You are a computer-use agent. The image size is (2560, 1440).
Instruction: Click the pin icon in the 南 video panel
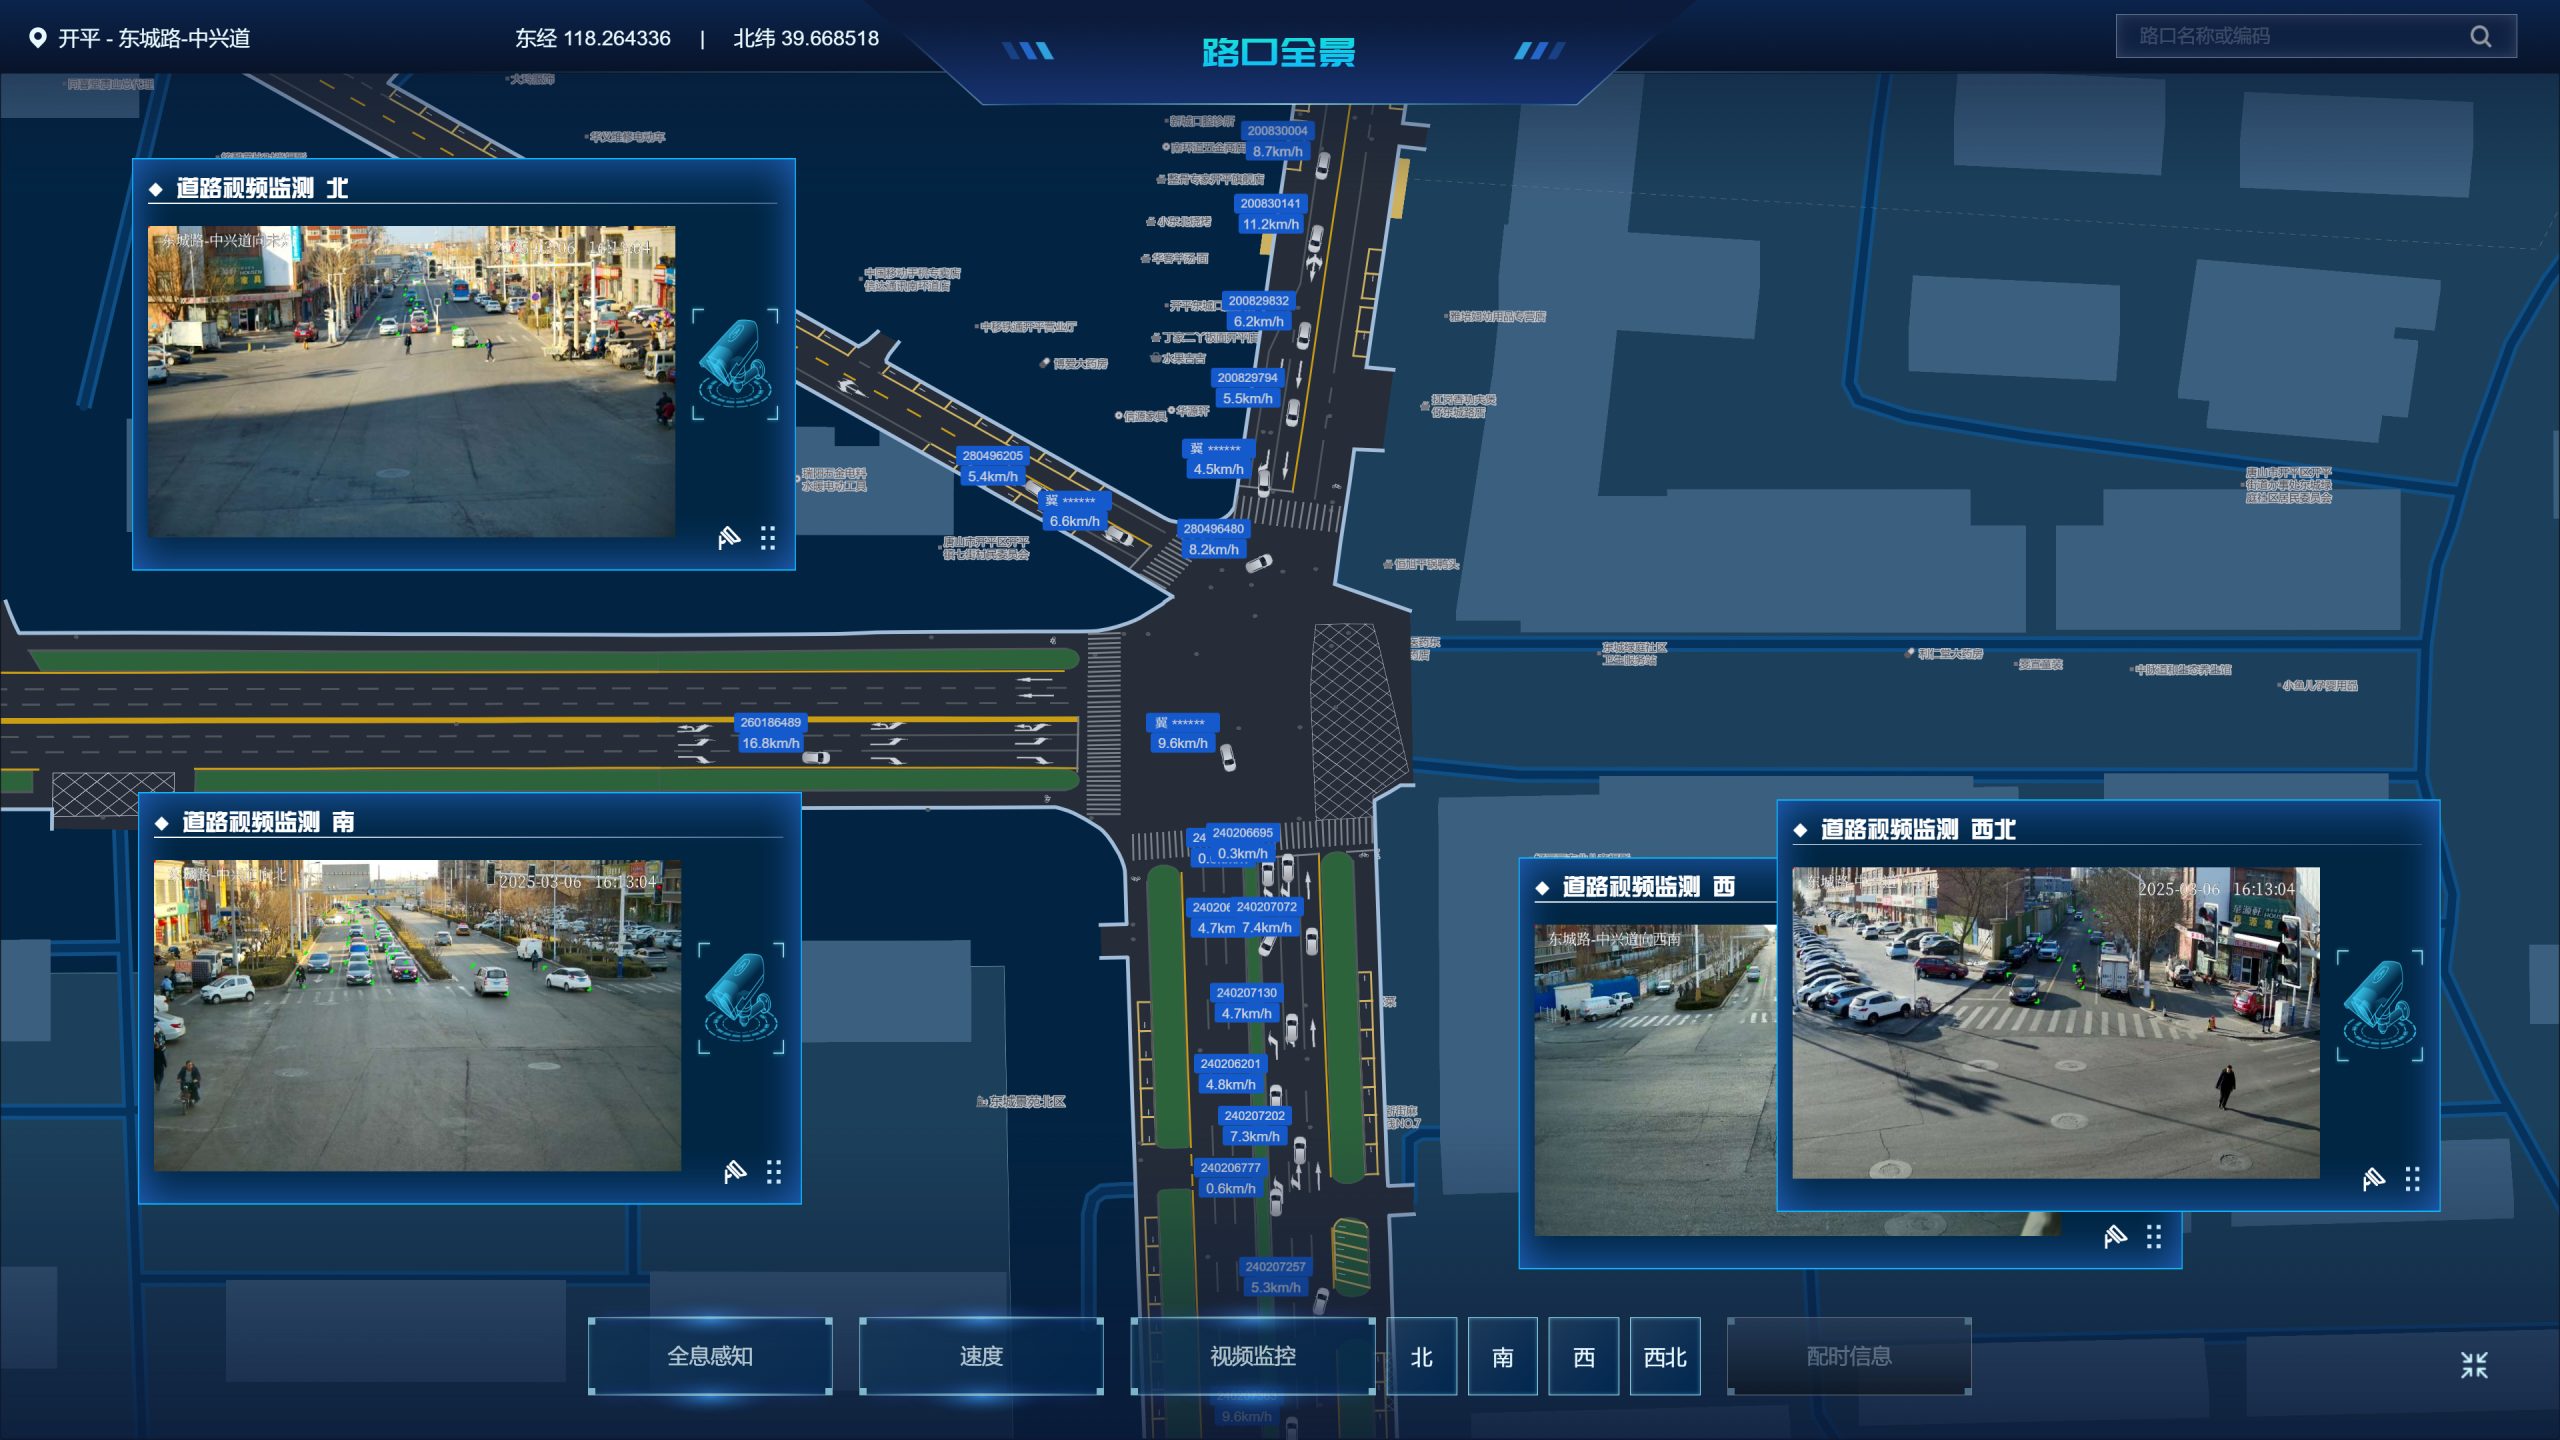tap(735, 1171)
